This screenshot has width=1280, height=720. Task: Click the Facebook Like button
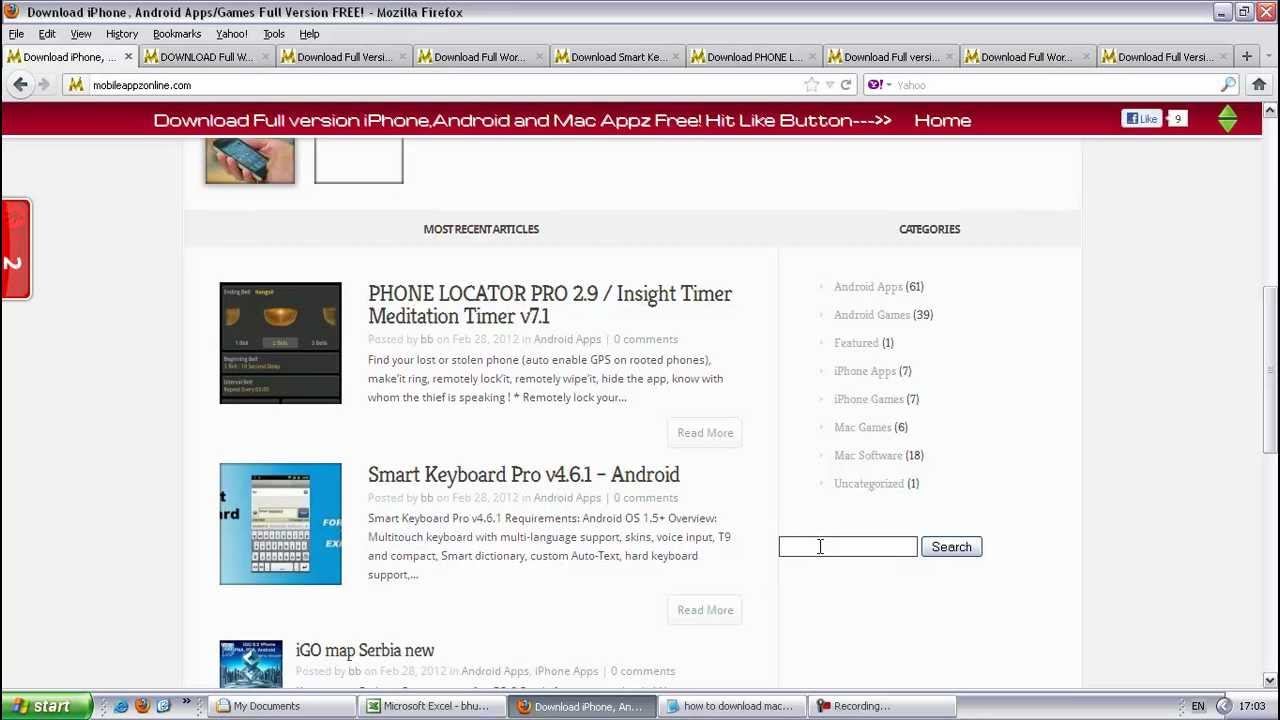click(1142, 119)
